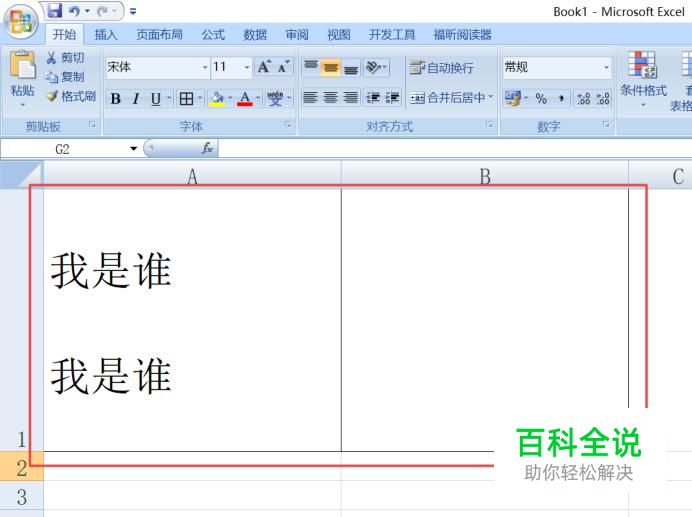The width and height of the screenshot is (692, 517).
Task: Save the workbook from quick access toolbar
Action: (x=55, y=11)
